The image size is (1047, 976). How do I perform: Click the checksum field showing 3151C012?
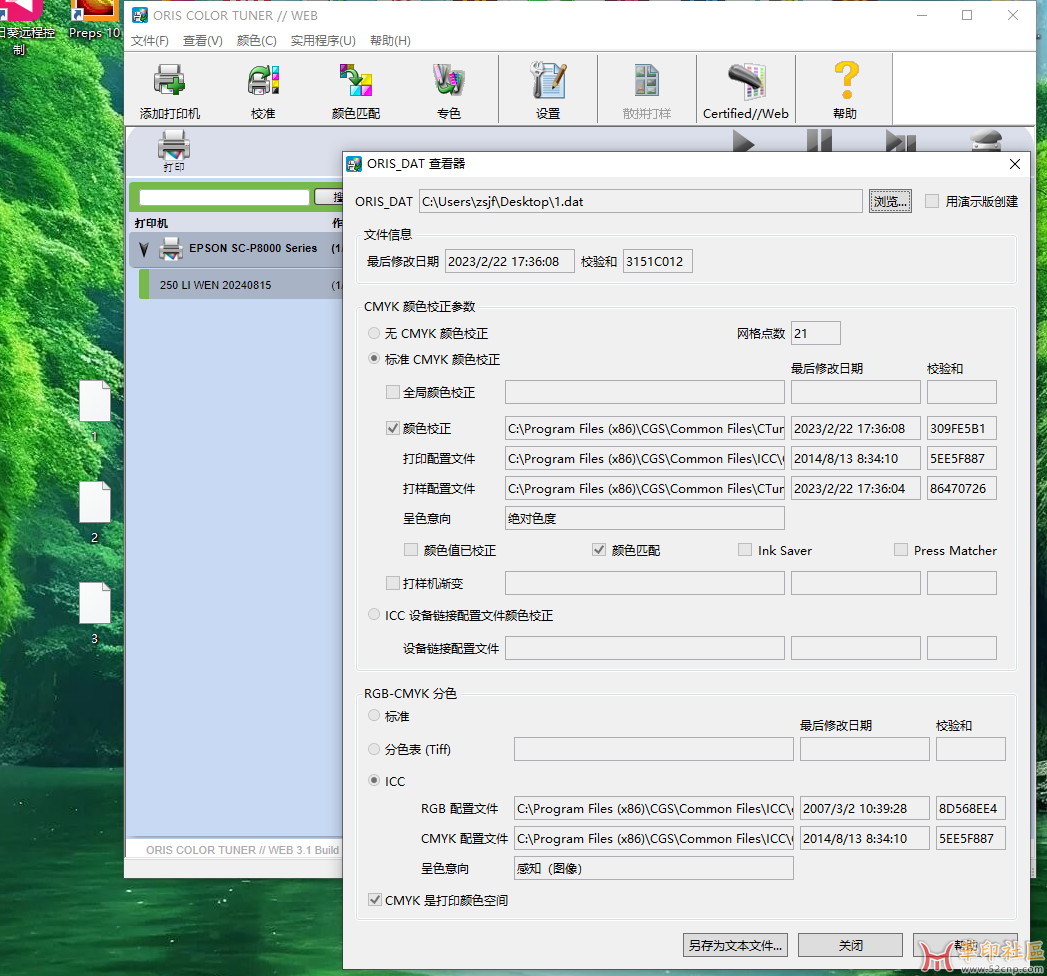[x=657, y=261]
